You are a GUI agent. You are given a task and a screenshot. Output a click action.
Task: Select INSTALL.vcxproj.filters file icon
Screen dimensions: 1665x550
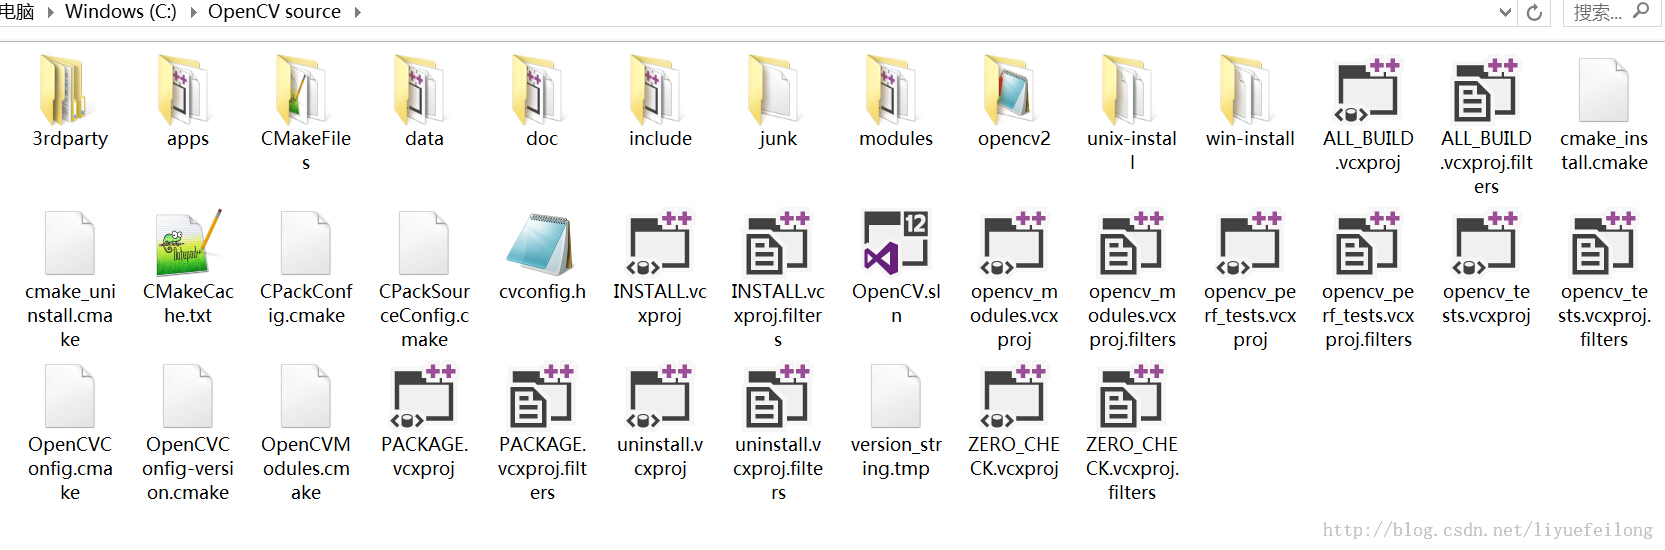[778, 243]
